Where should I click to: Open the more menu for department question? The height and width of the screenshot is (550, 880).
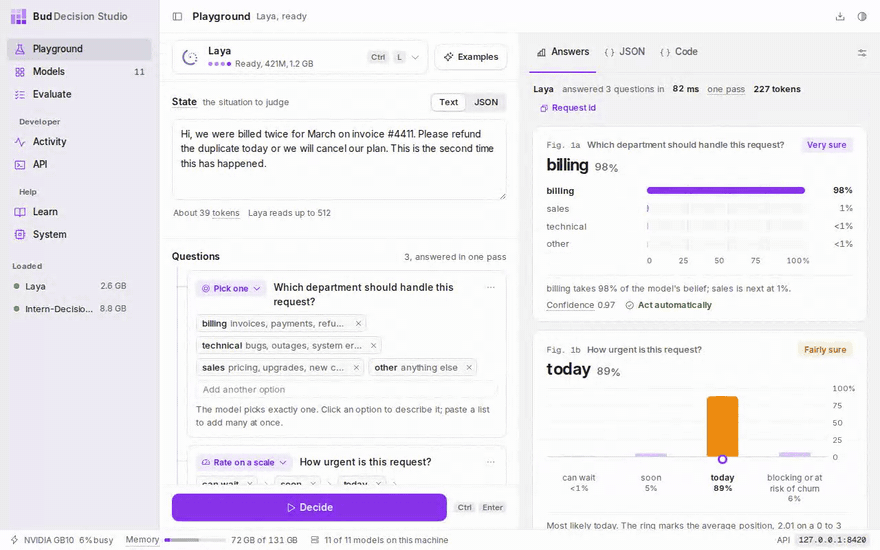[491, 287]
